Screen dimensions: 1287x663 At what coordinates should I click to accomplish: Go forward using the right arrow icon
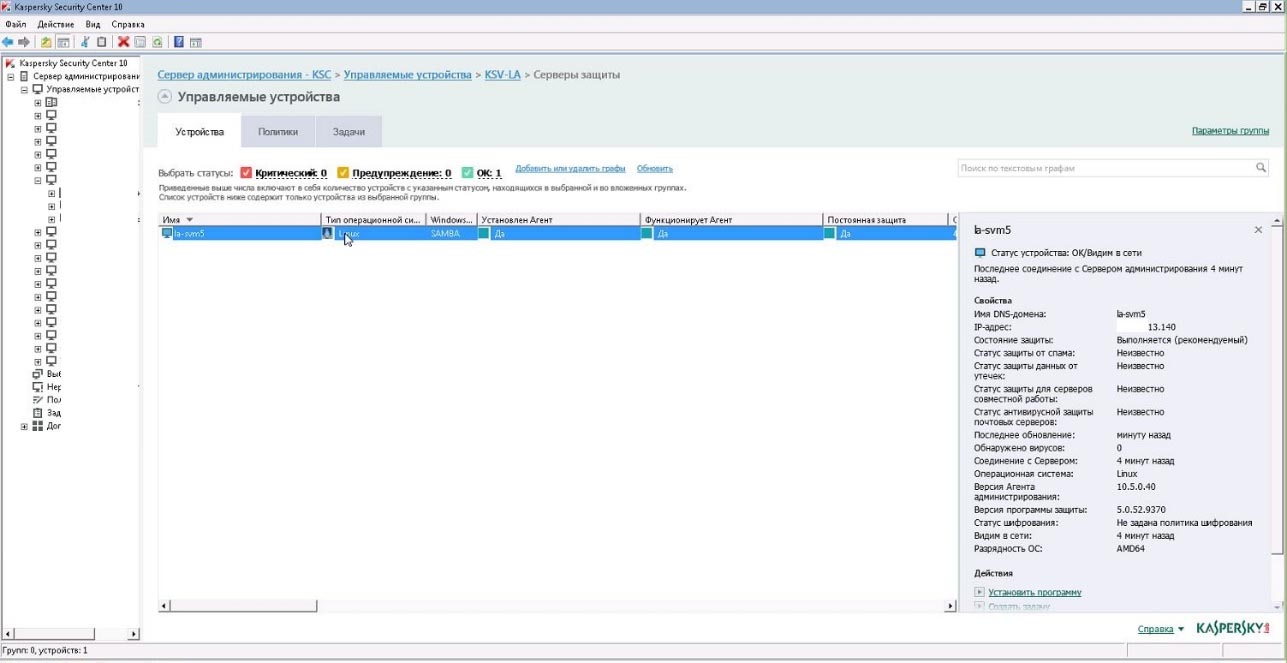[x=24, y=42]
